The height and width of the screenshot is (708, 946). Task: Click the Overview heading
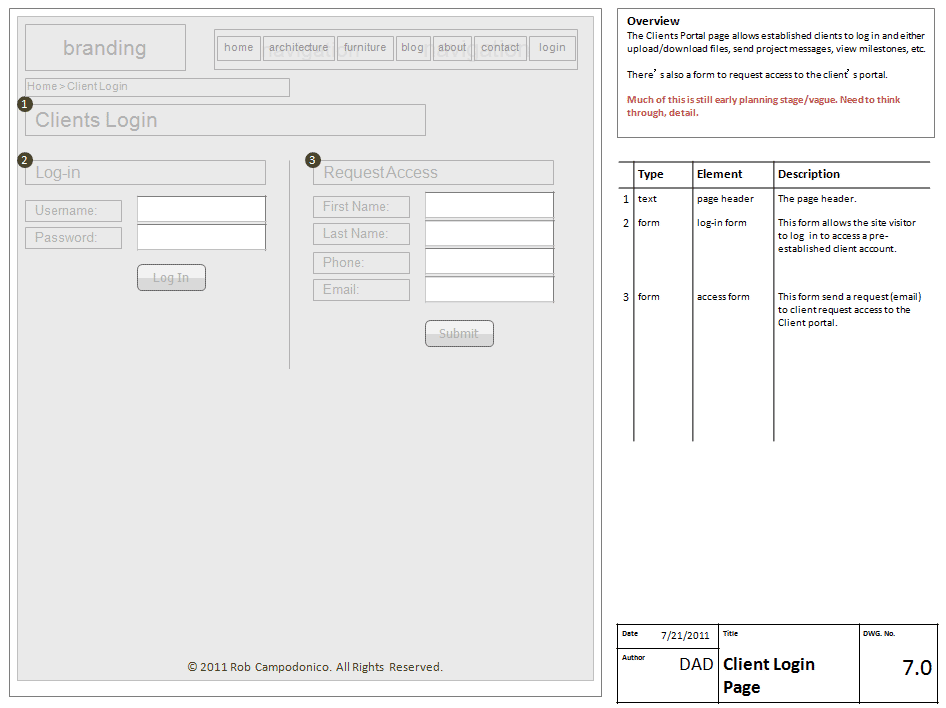(x=653, y=21)
